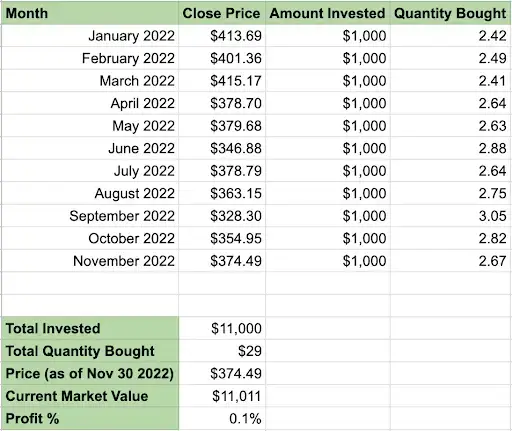Select June 2022 quantity 2.88 cell
512x431 pixels.
(450, 148)
